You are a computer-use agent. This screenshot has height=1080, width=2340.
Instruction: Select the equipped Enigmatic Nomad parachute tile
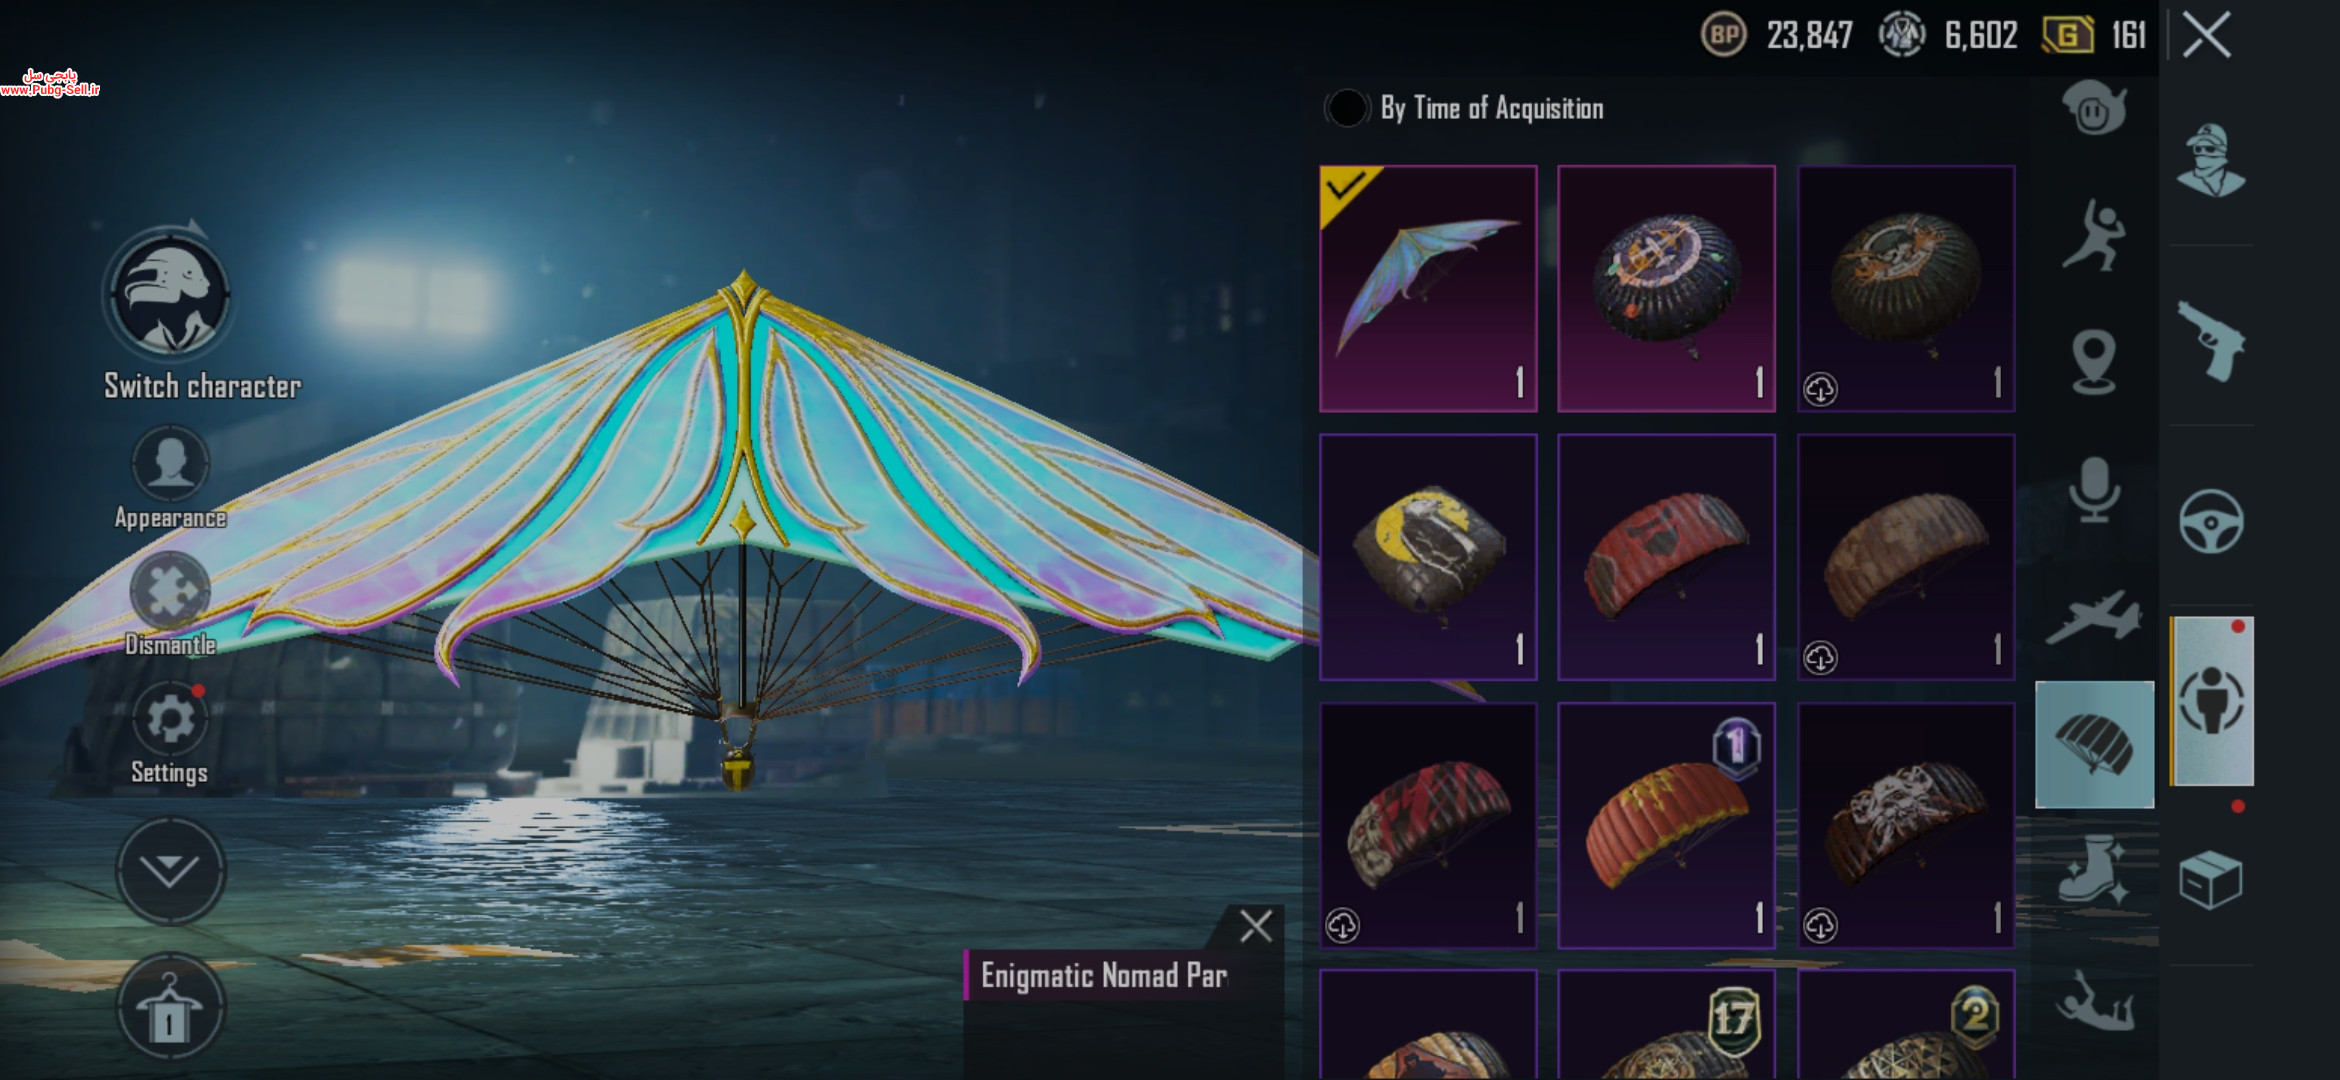(1428, 288)
